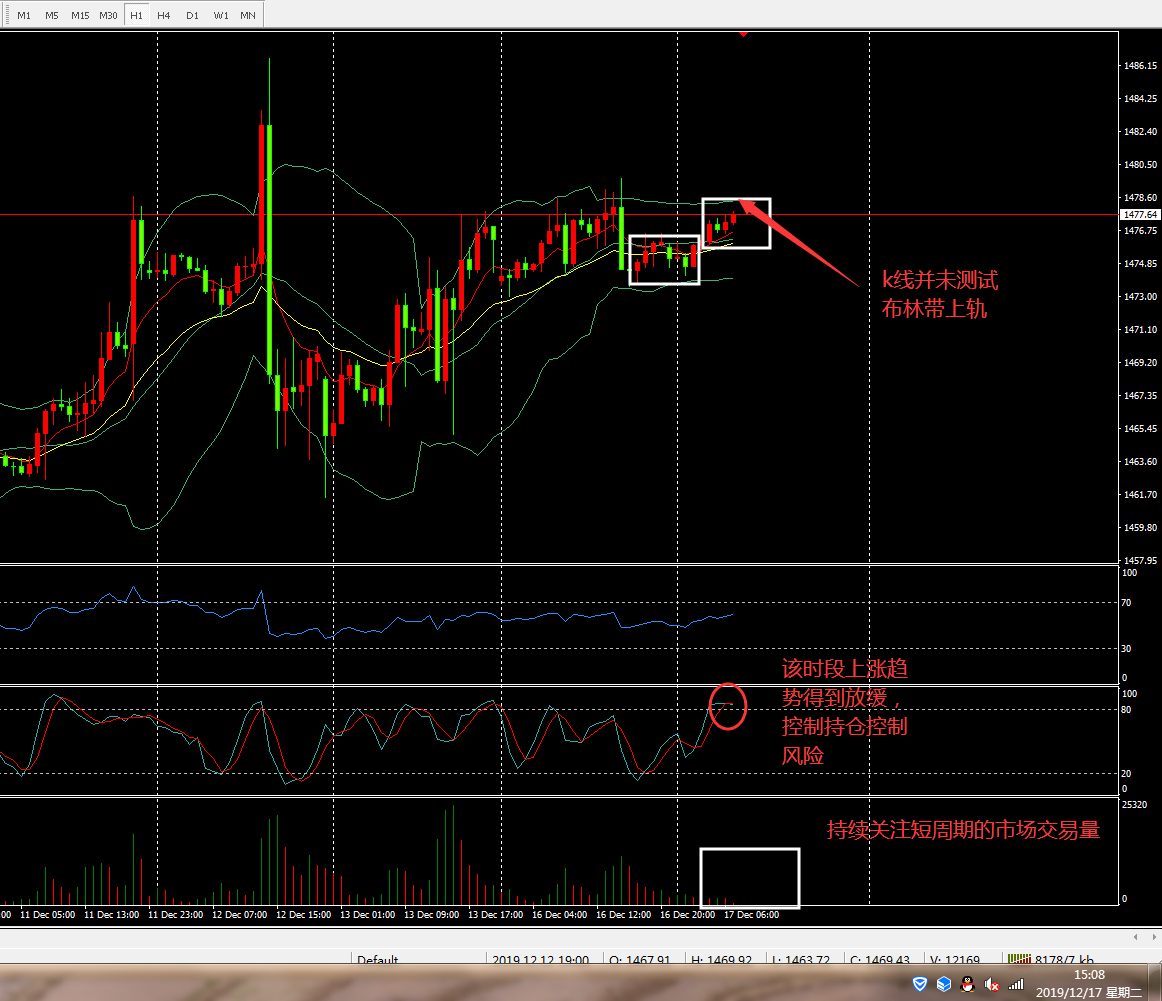Click the M5 timeframe button

[52, 16]
